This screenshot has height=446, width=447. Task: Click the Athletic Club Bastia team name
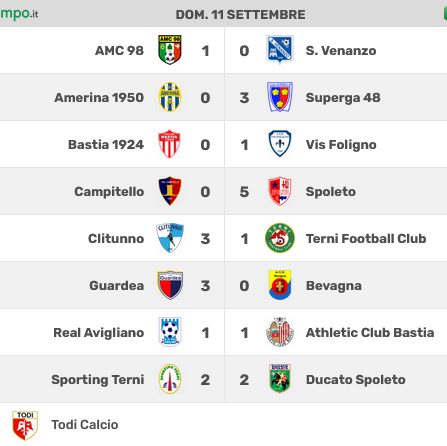tap(370, 332)
